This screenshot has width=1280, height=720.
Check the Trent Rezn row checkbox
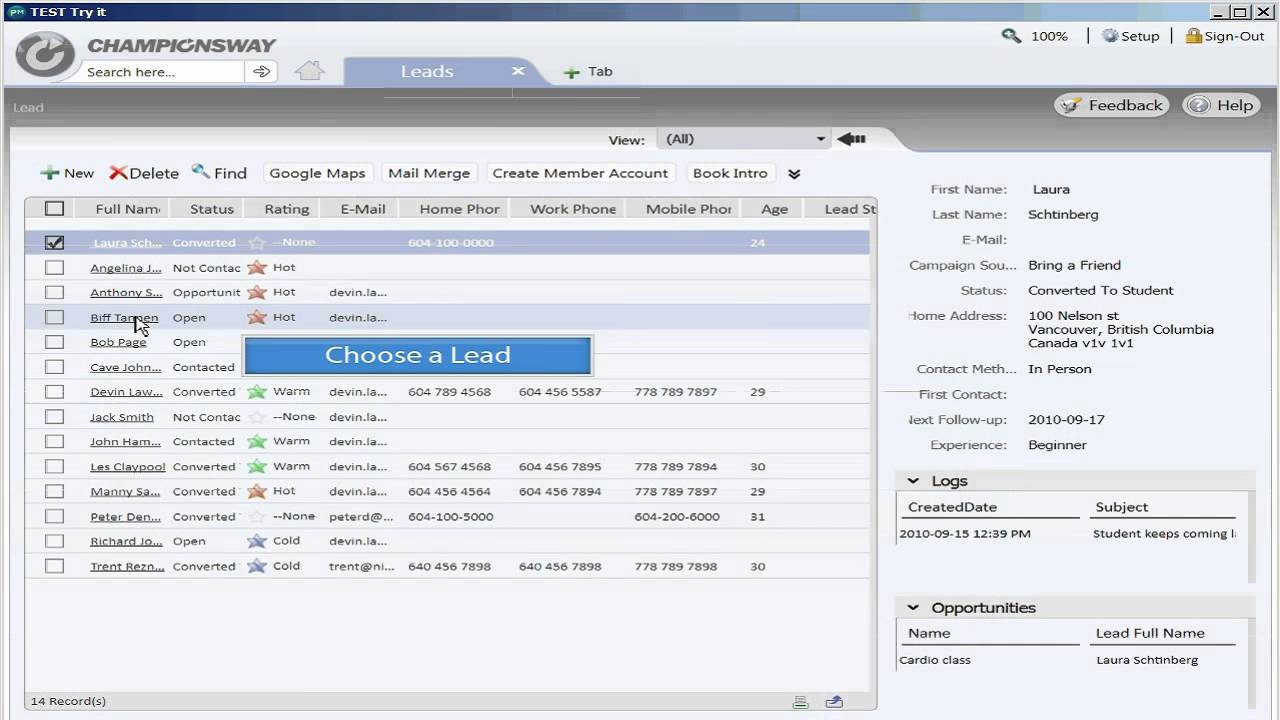[x=54, y=566]
